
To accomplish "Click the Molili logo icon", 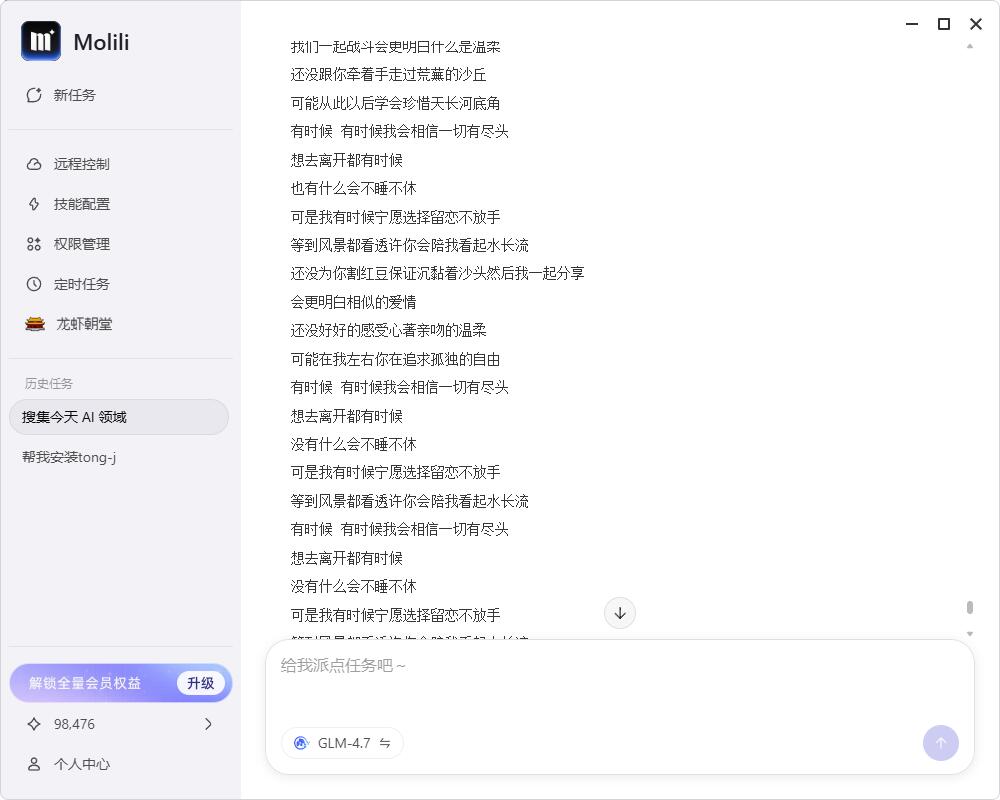I will click(x=41, y=41).
